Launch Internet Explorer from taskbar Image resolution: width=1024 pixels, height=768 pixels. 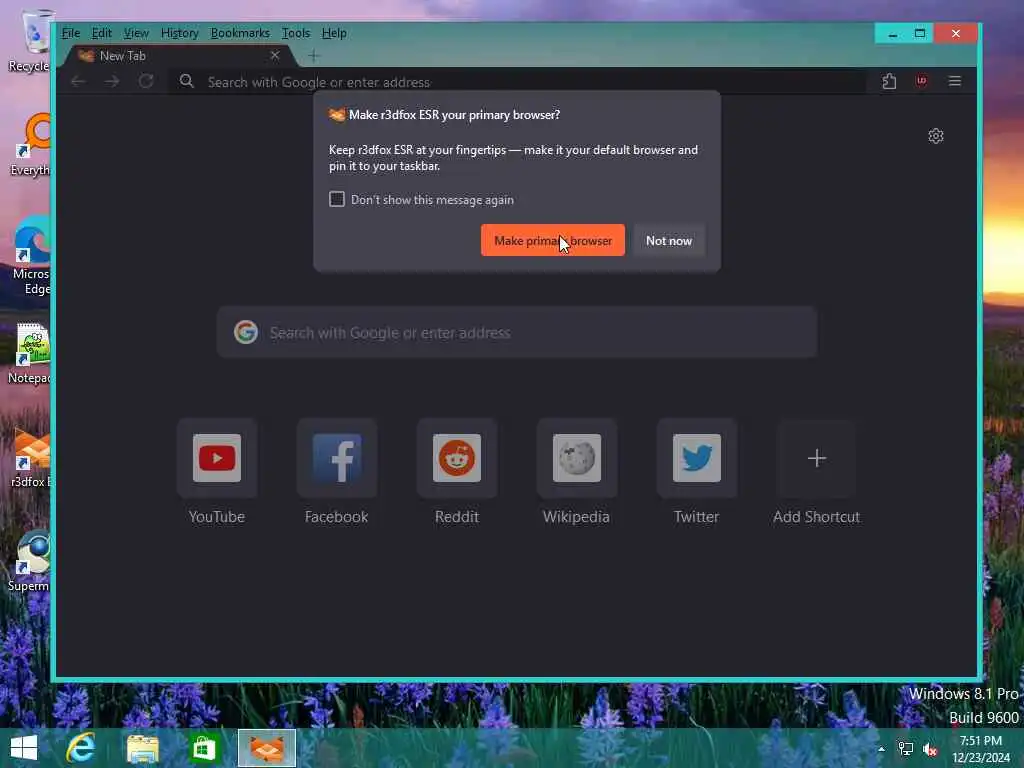pyautogui.click(x=82, y=748)
